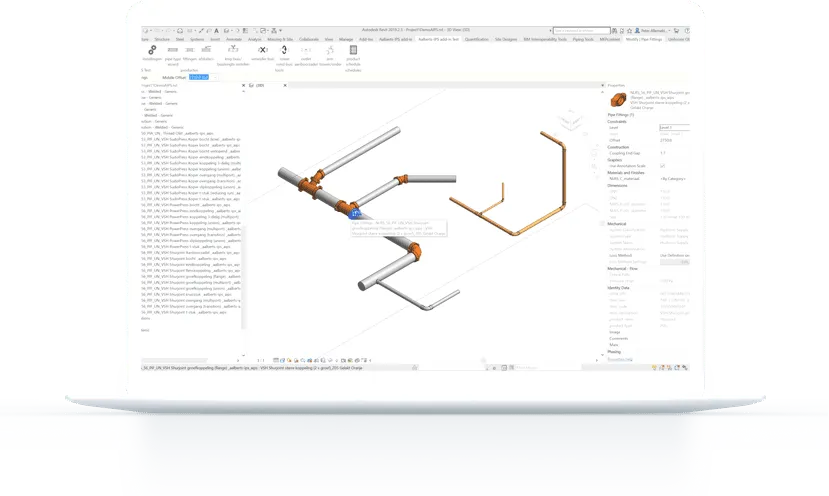Click the pipe type wizard icon

(174, 51)
